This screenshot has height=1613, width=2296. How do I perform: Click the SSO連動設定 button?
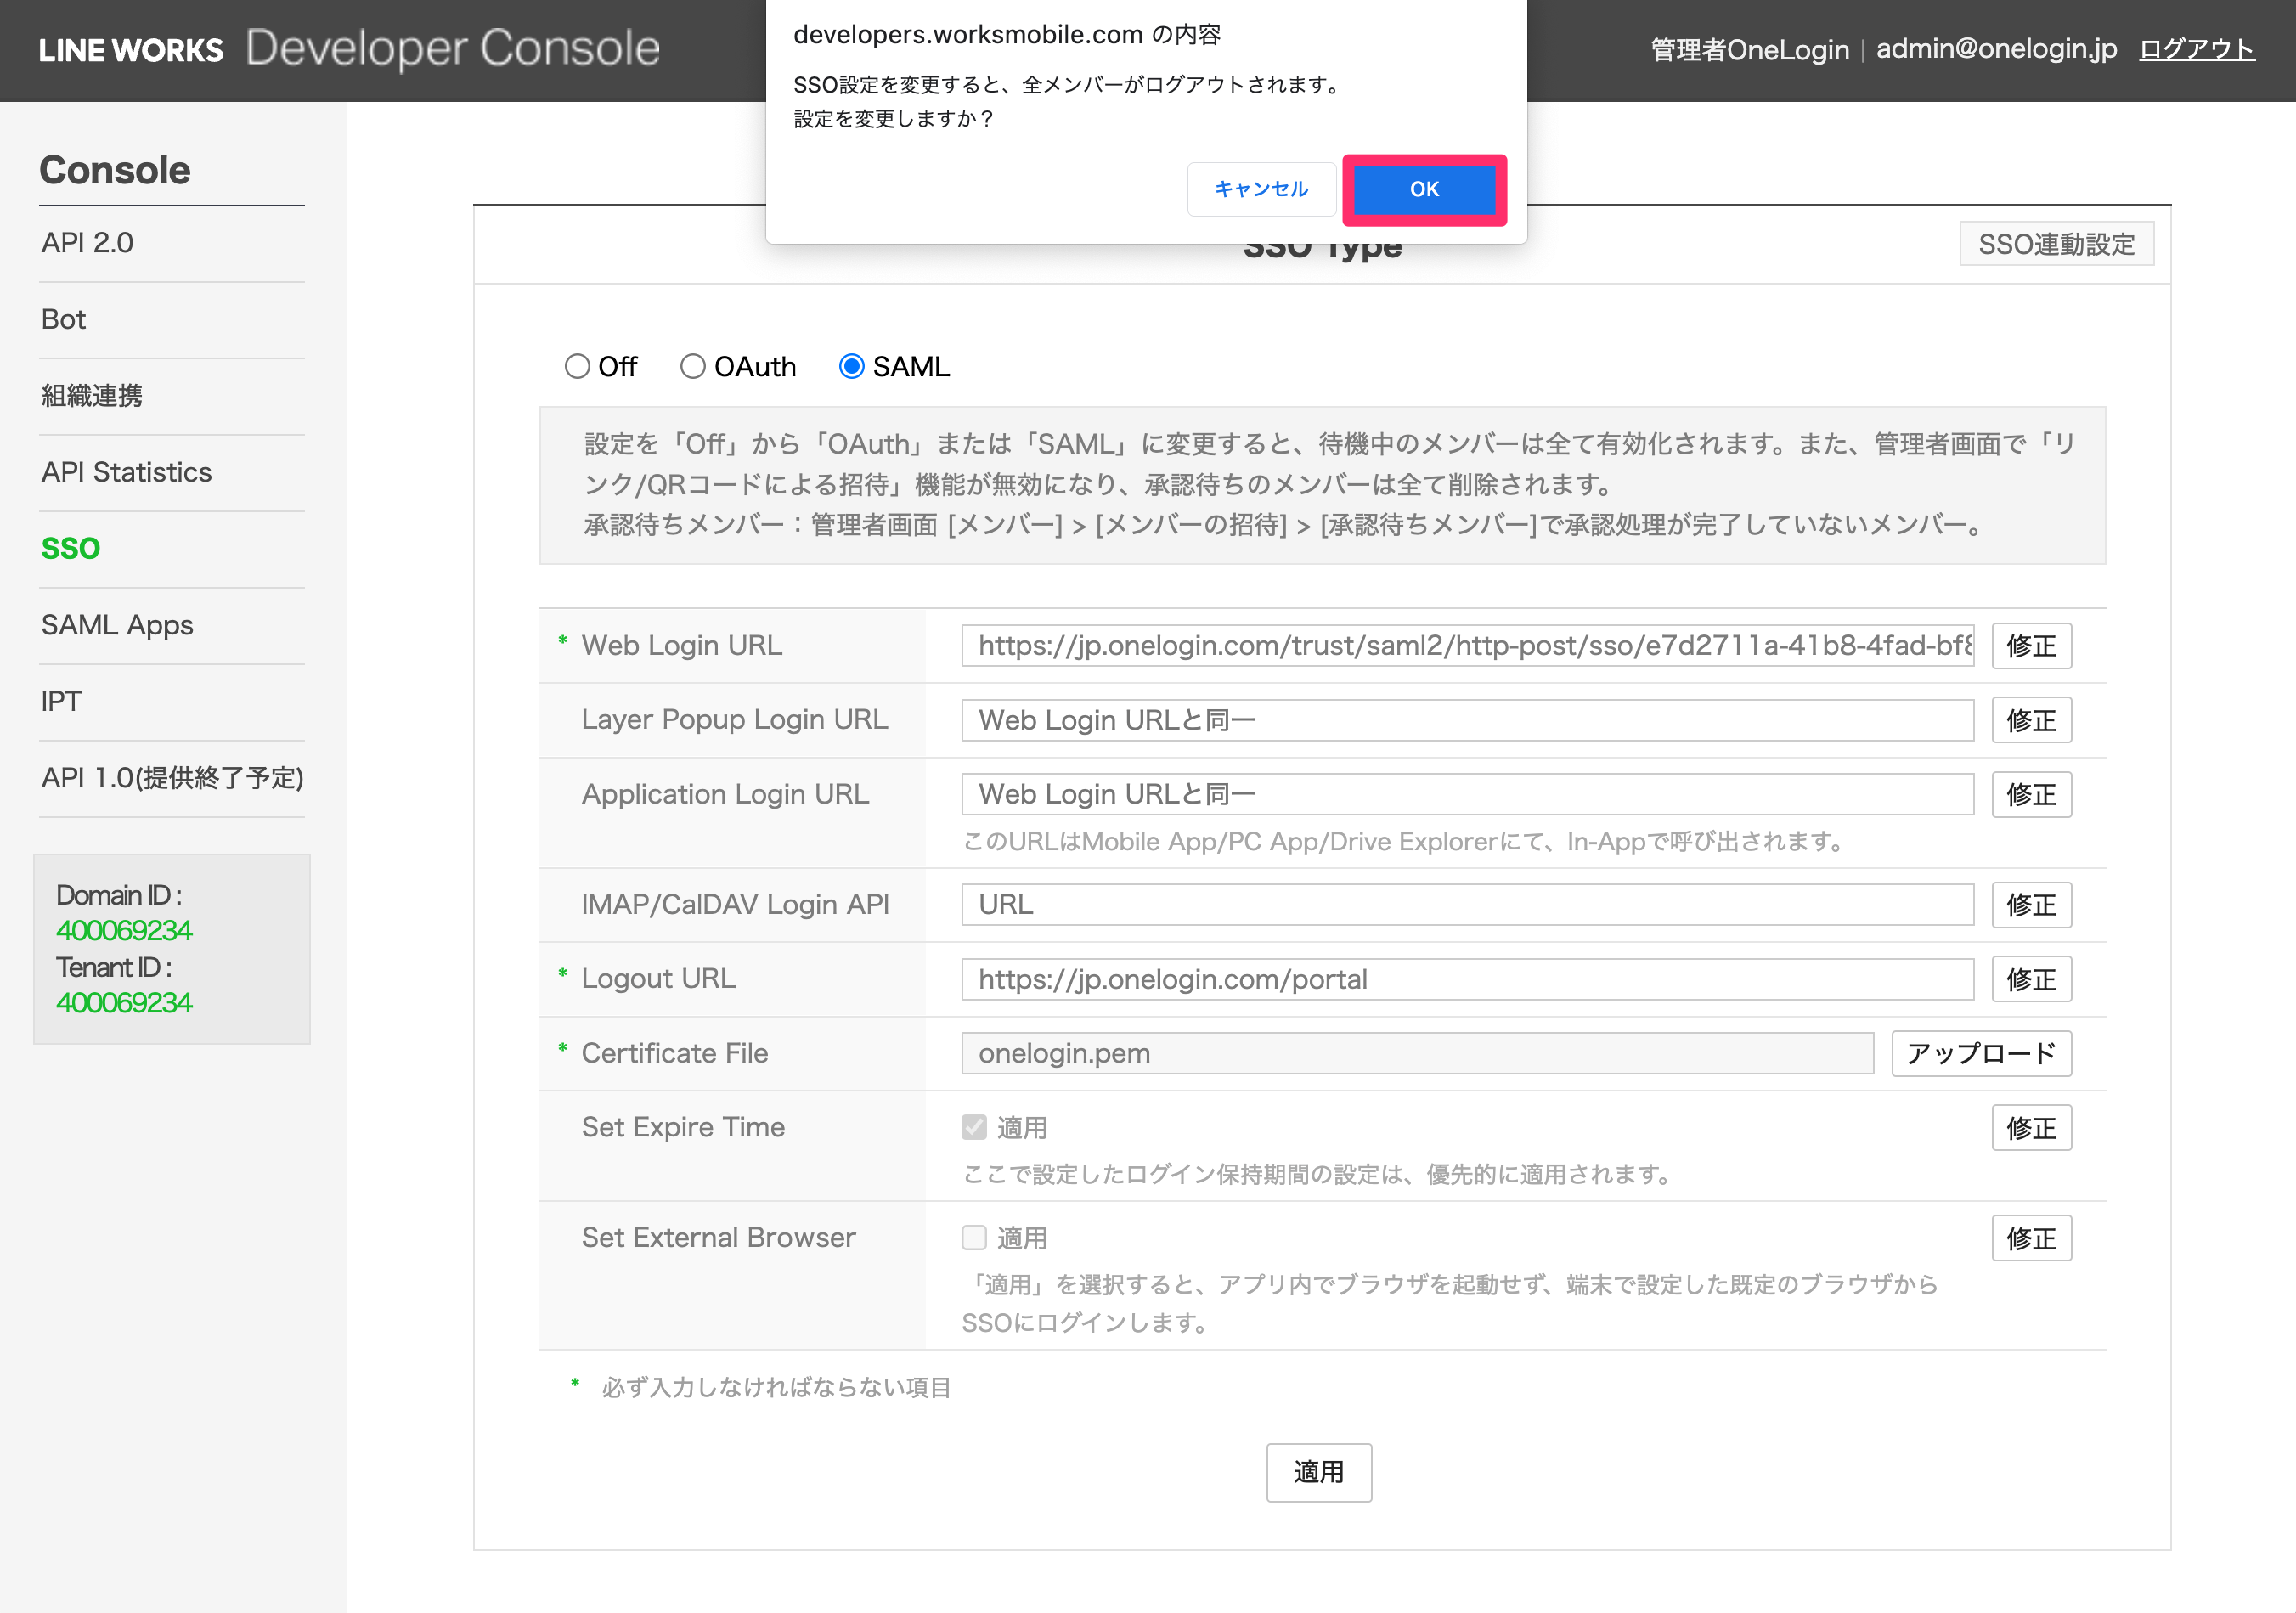pos(2056,244)
